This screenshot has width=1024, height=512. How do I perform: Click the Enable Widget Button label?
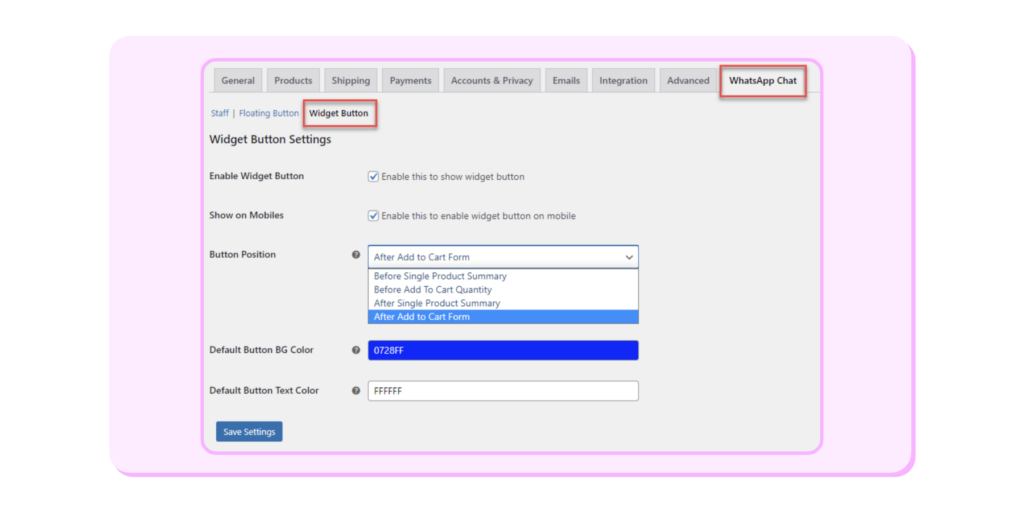pyautogui.click(x=257, y=176)
